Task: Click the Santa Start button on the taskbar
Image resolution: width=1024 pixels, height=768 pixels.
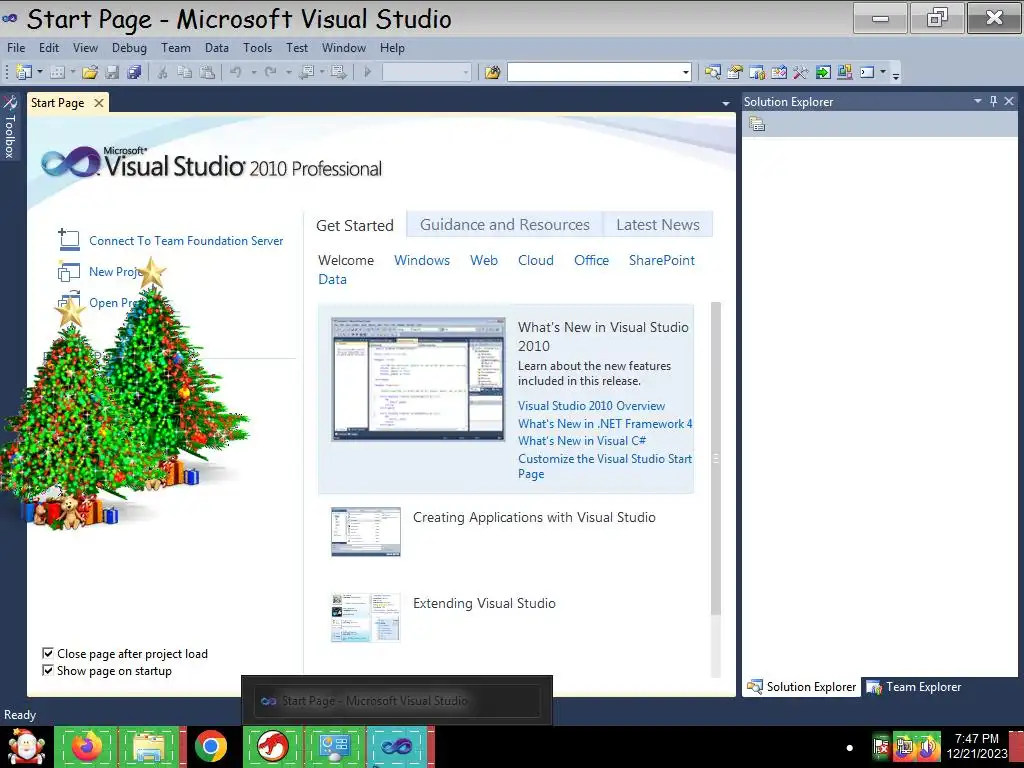Action: pyautogui.click(x=26, y=746)
